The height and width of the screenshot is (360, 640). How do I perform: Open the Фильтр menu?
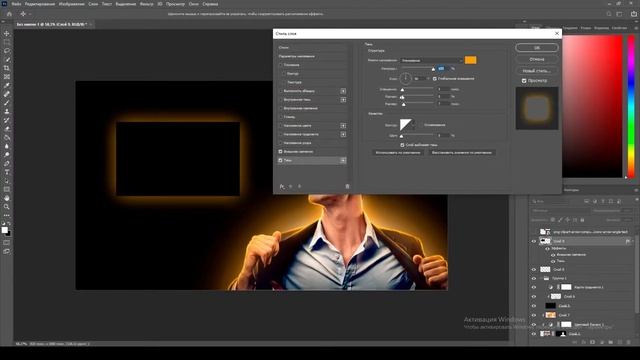[x=147, y=4]
